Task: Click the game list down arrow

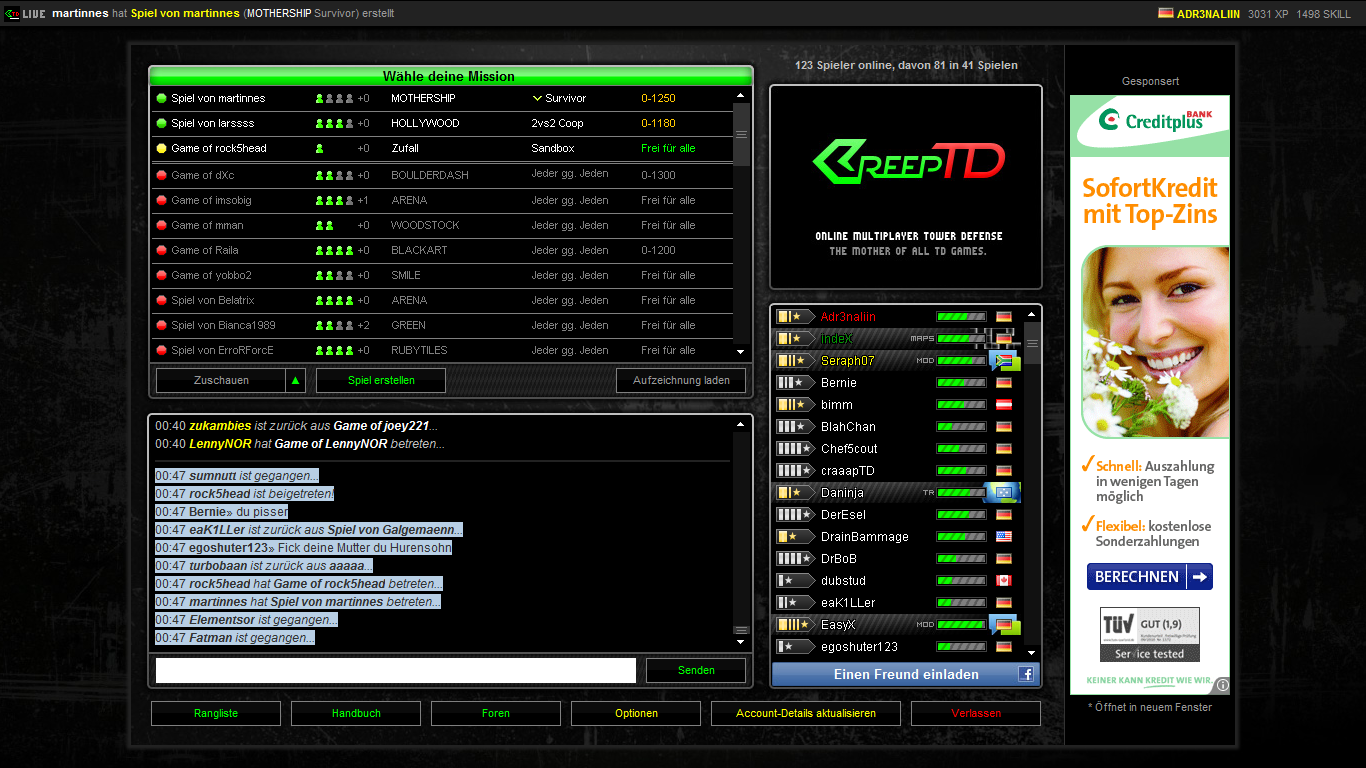Action: [x=741, y=352]
